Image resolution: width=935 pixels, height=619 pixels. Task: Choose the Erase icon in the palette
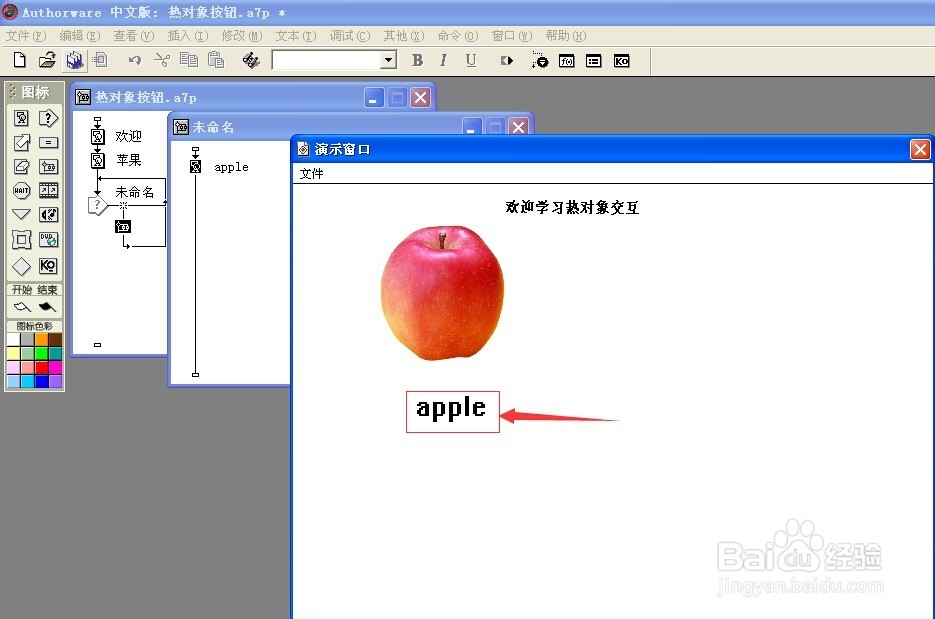(21, 166)
